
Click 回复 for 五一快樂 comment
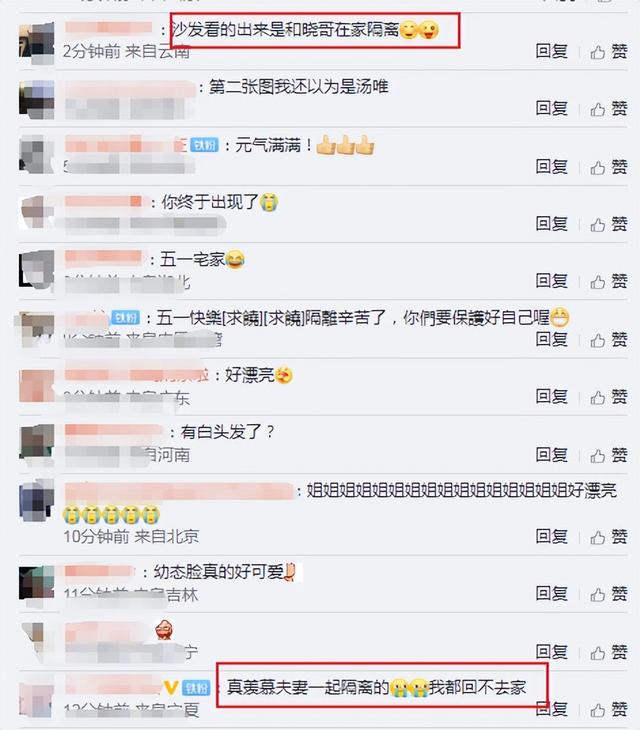[x=552, y=339]
